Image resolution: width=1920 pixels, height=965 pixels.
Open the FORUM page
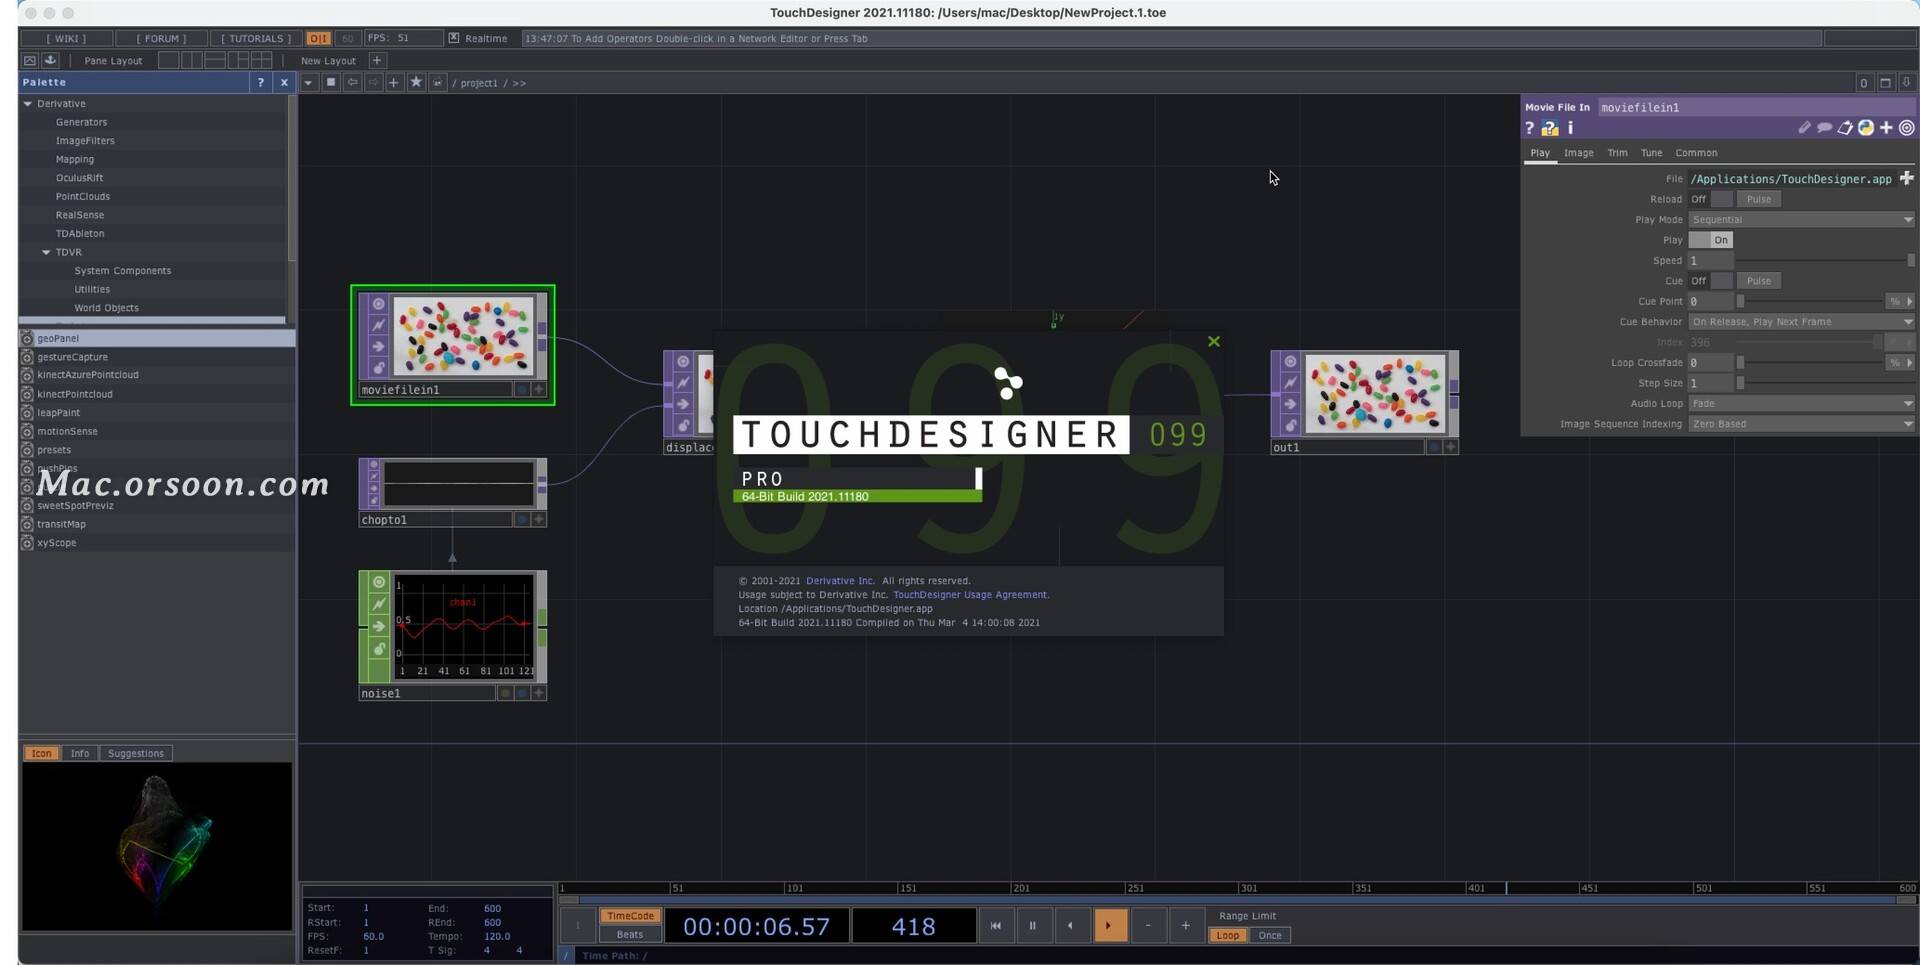[160, 38]
